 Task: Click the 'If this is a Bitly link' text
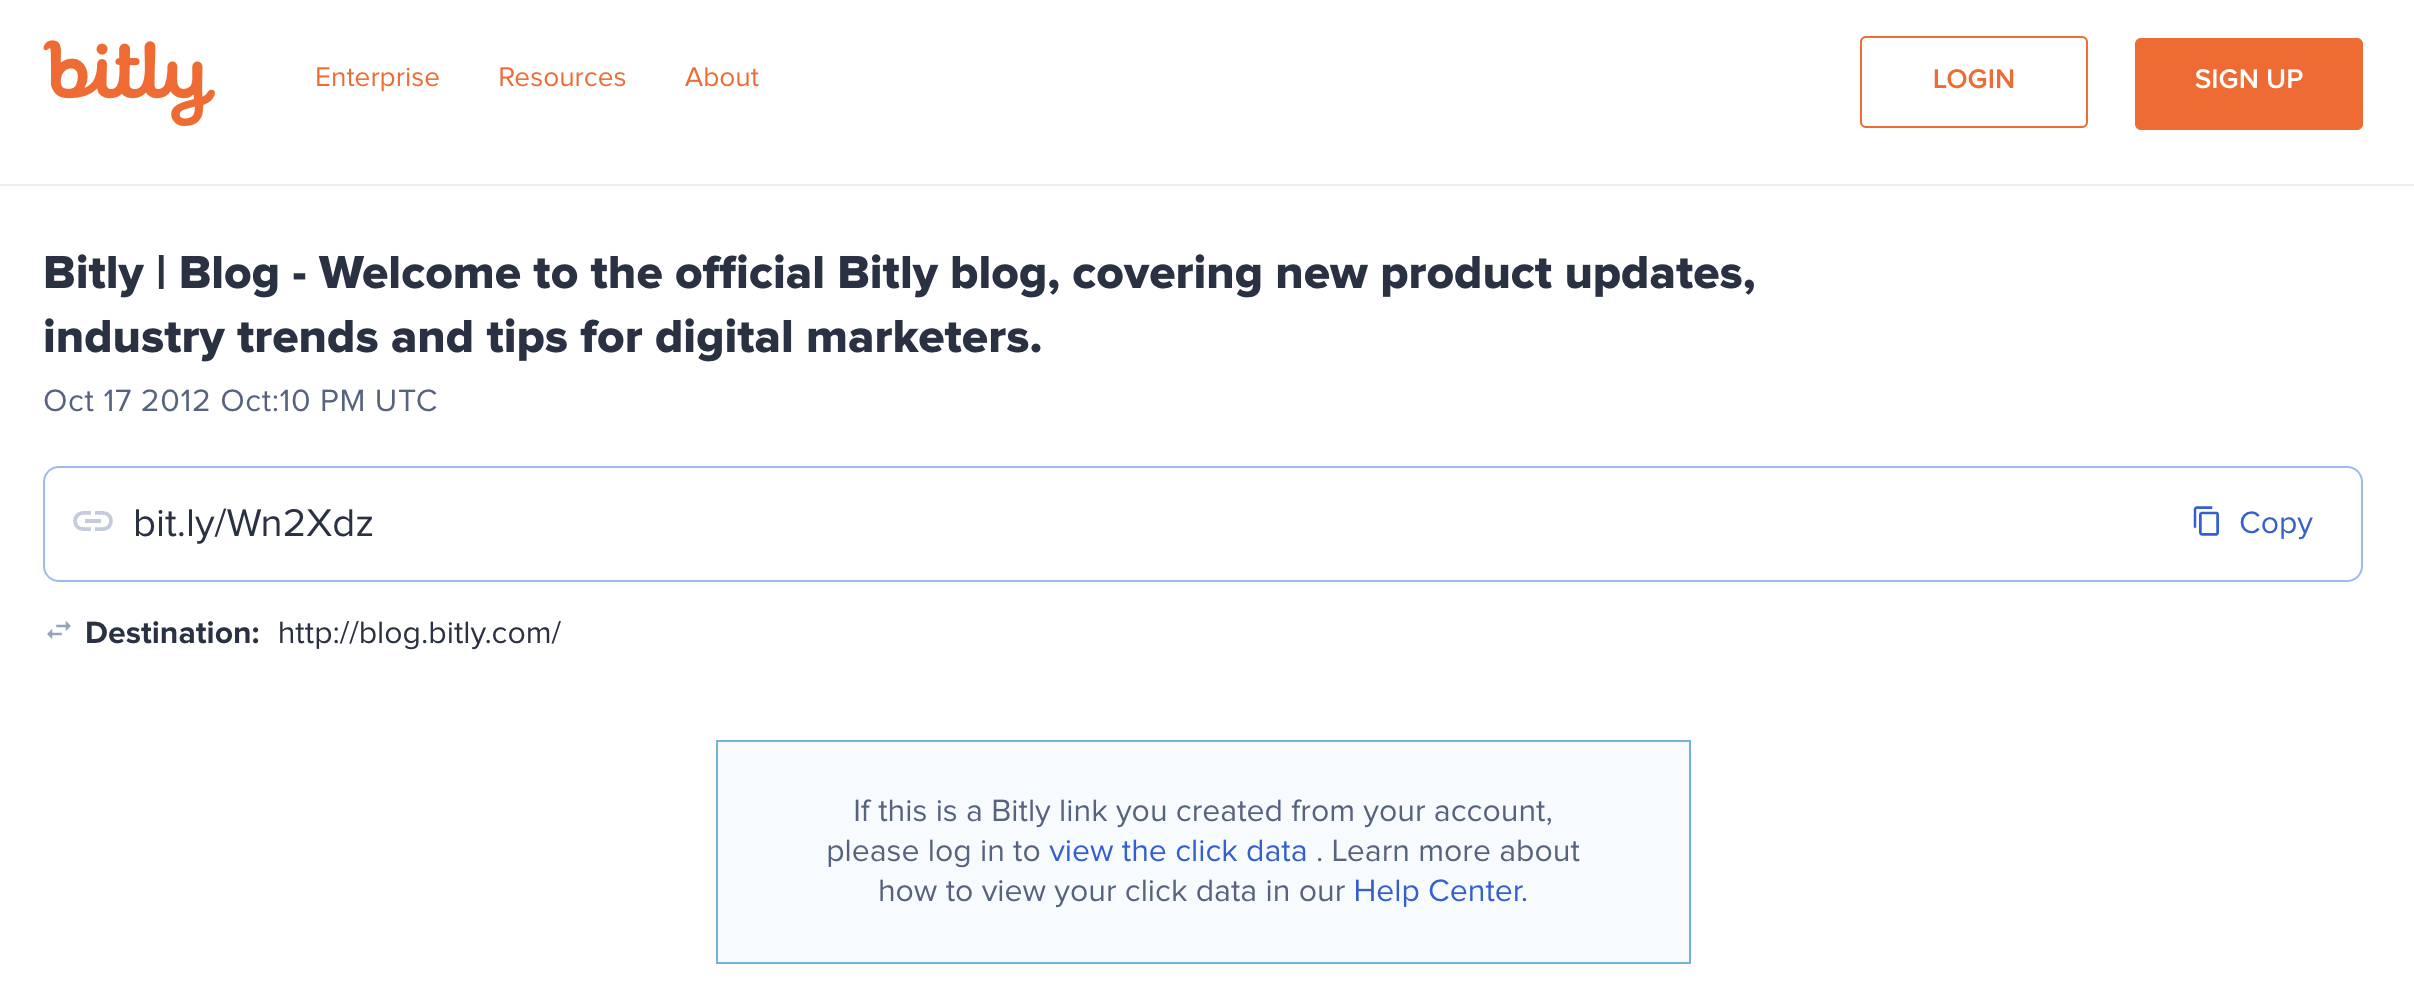1202,811
